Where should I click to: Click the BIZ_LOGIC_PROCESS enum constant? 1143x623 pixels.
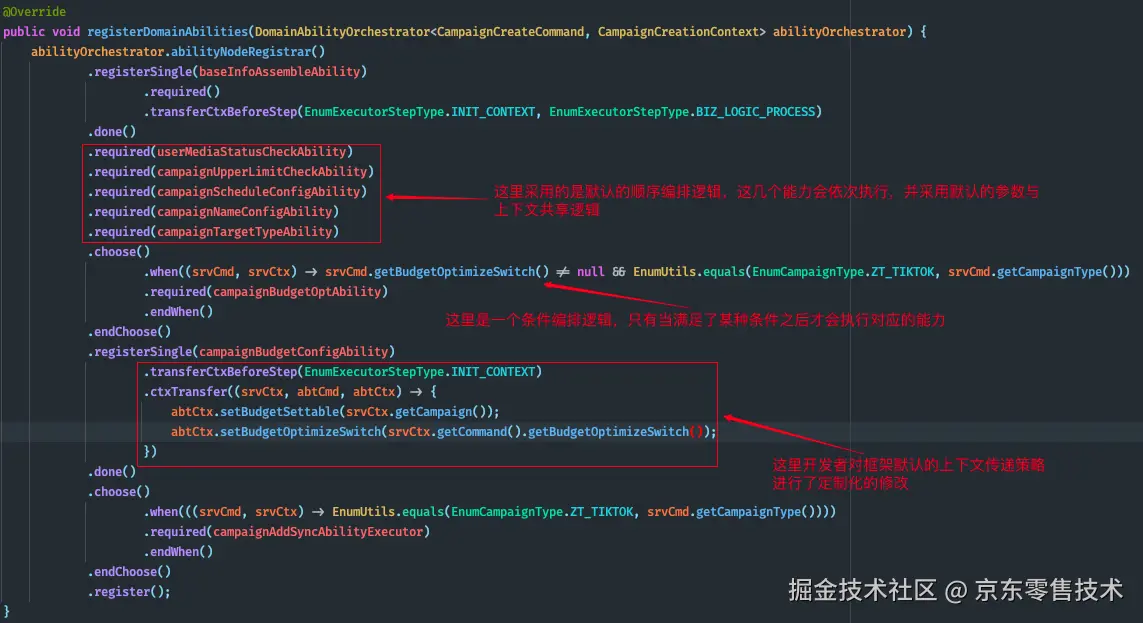pyautogui.click(x=755, y=112)
